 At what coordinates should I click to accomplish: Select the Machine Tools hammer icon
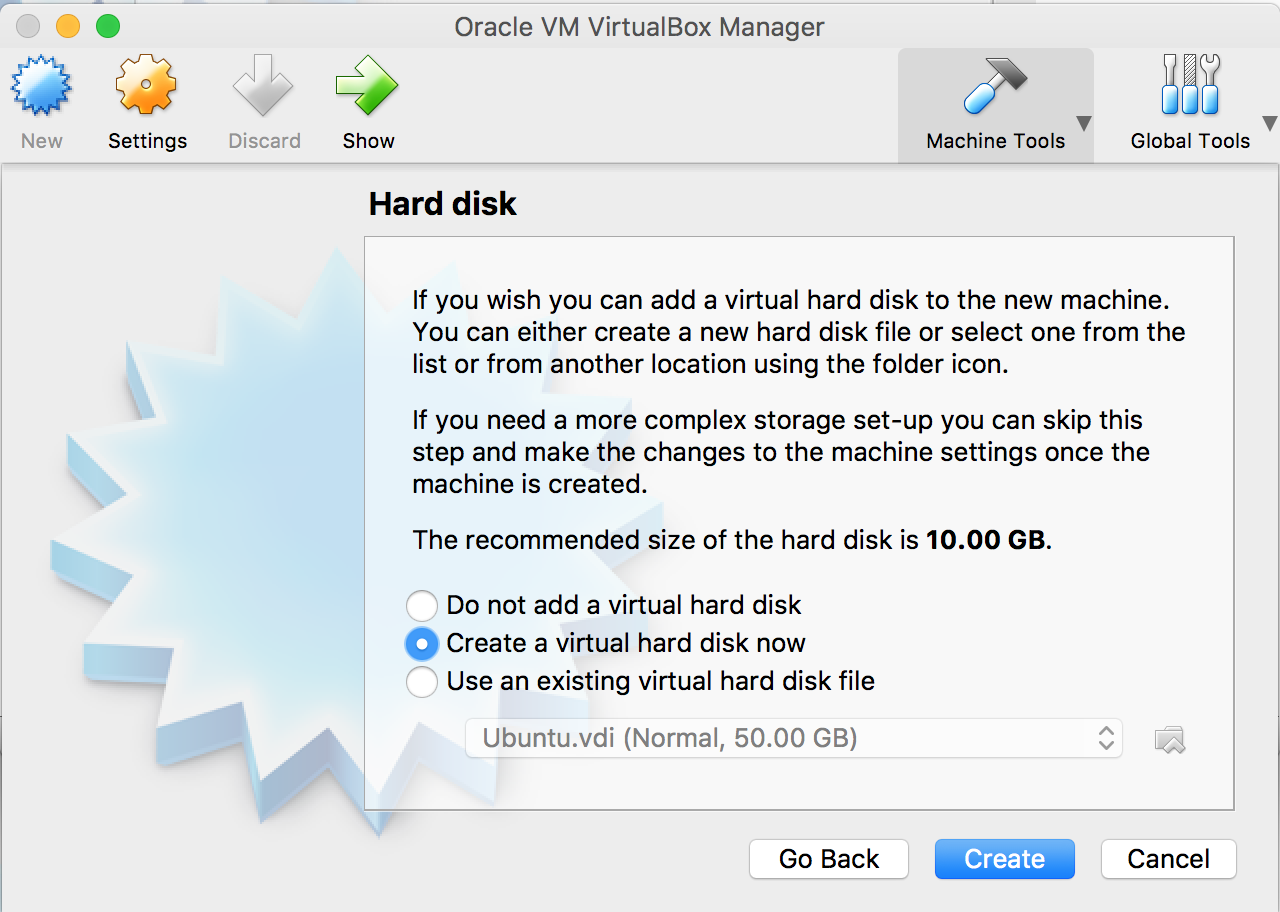point(995,87)
